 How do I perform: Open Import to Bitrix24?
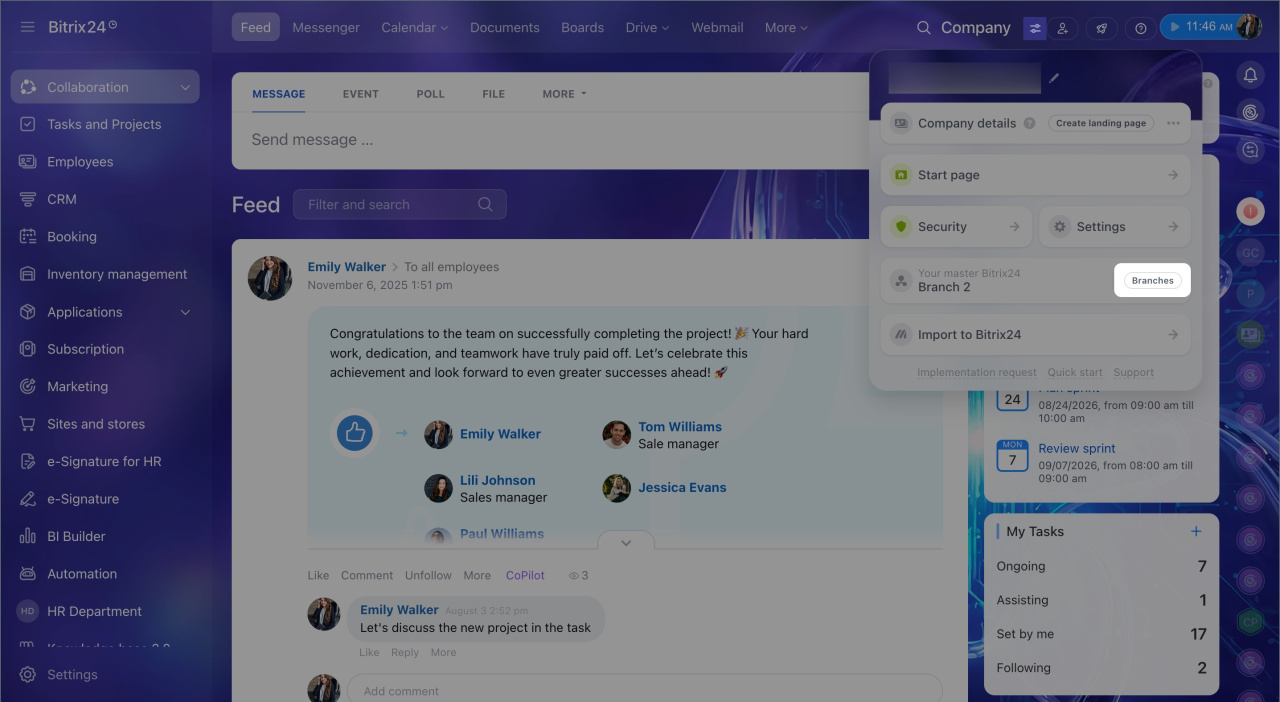point(1035,335)
